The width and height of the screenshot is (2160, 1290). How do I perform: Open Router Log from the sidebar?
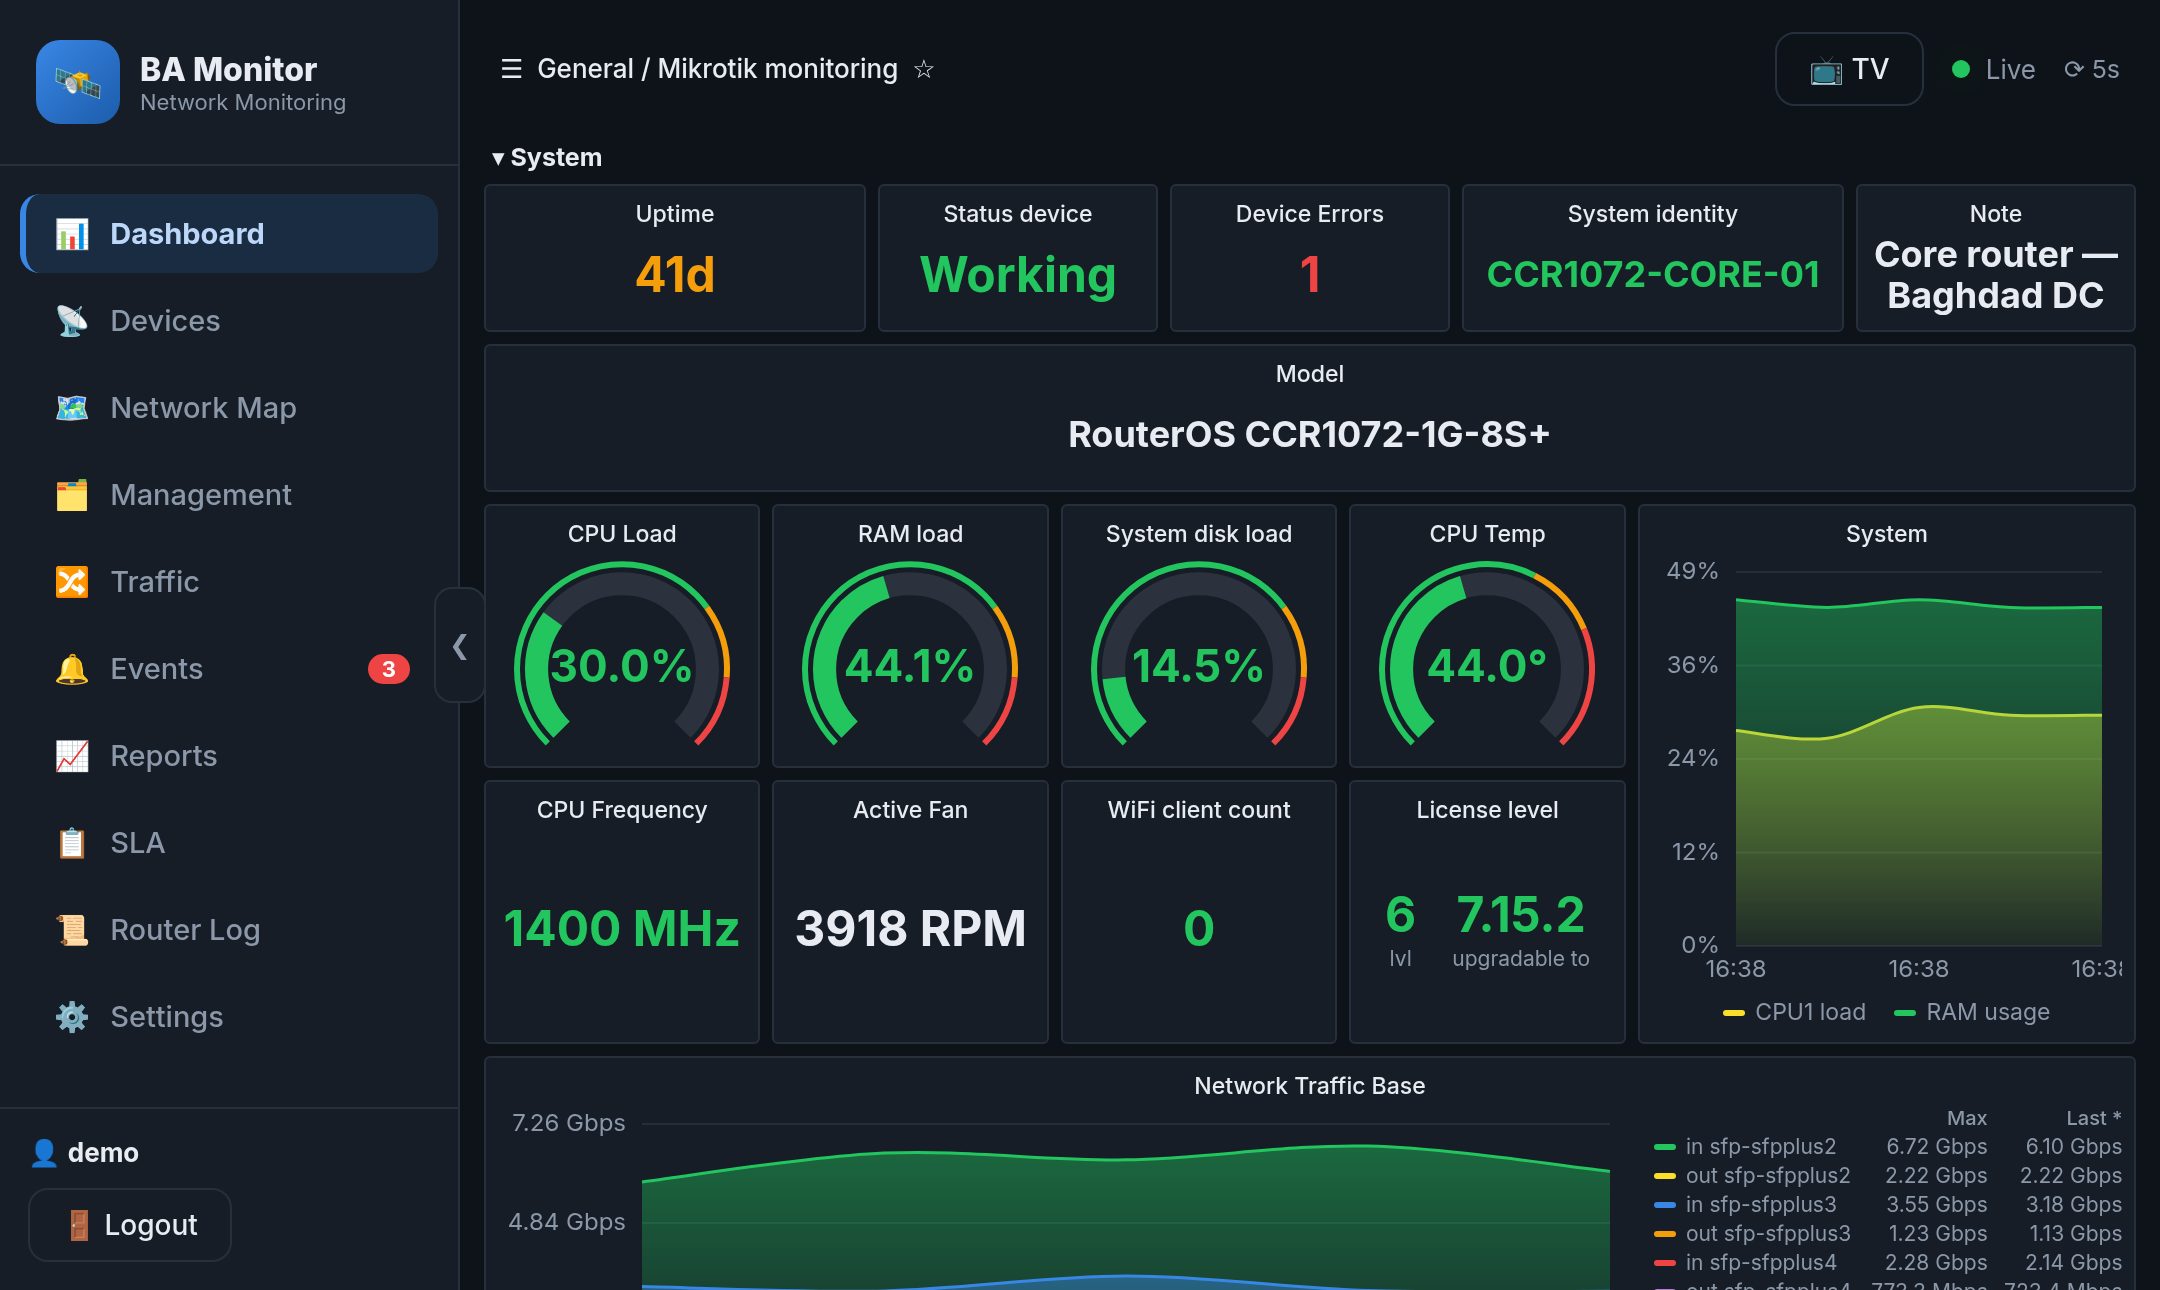(x=229, y=930)
